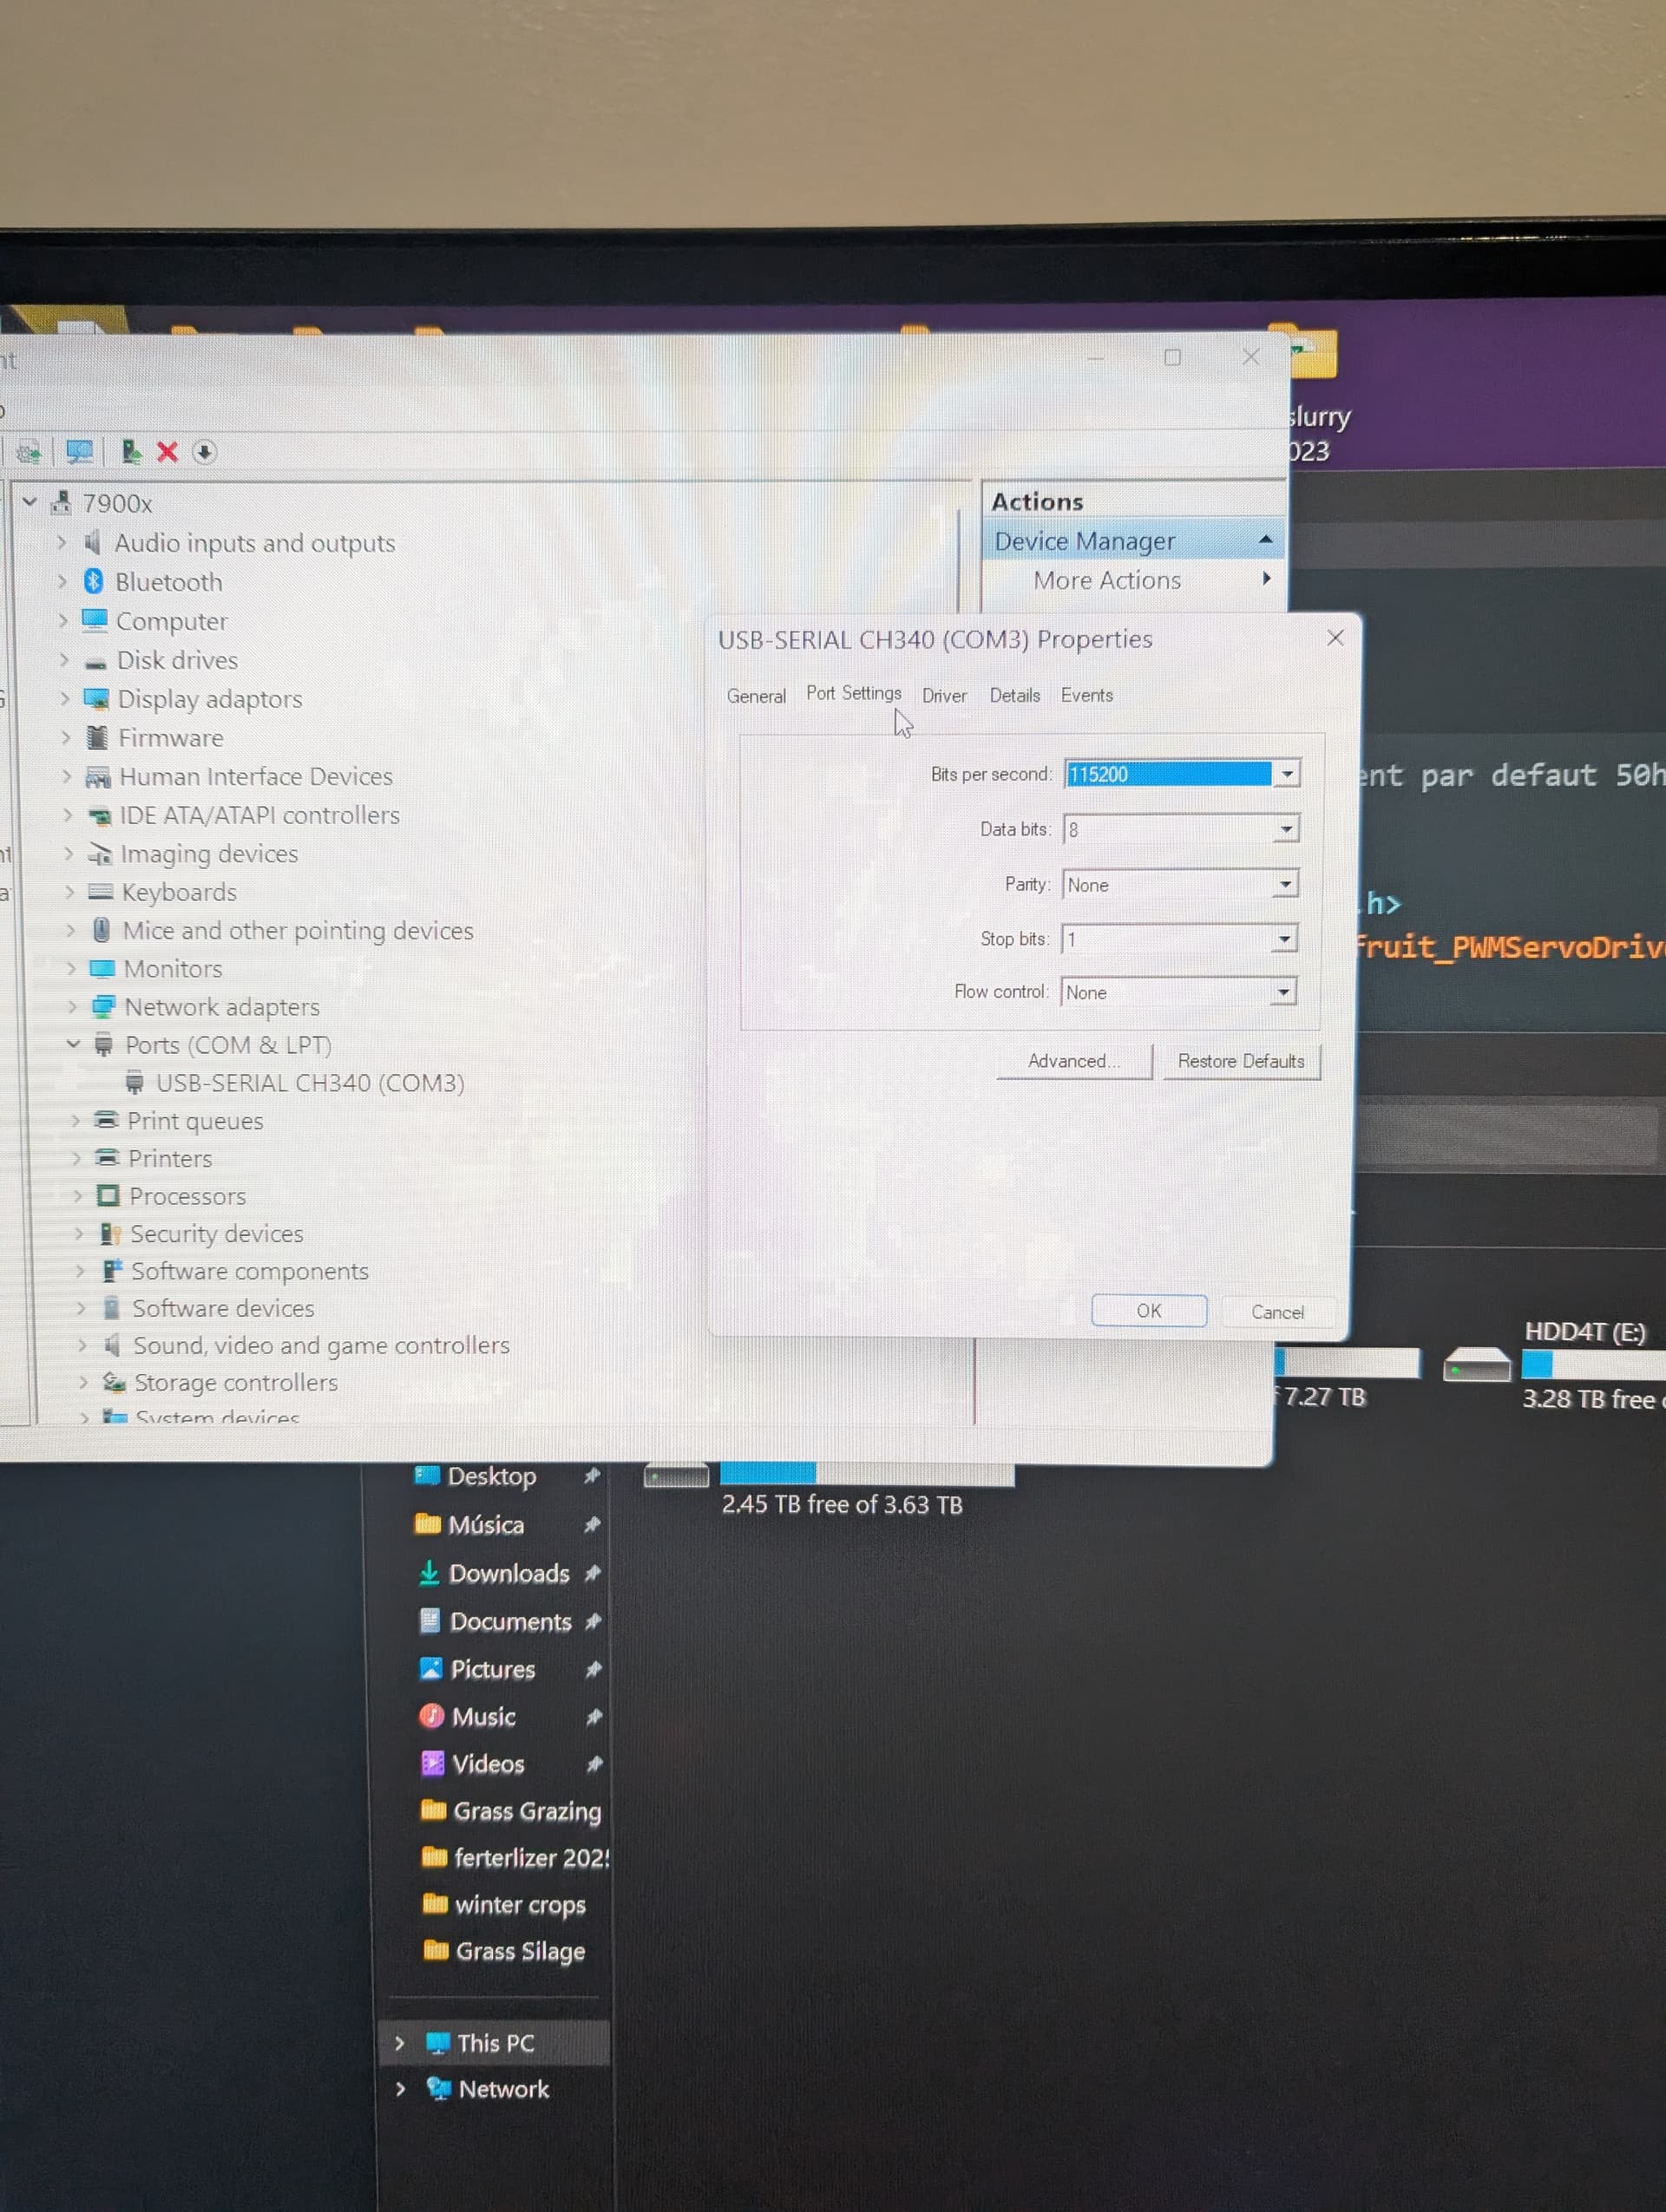Select the Port Settings tab
Image resolution: width=1666 pixels, height=2212 pixels.
[x=853, y=693]
